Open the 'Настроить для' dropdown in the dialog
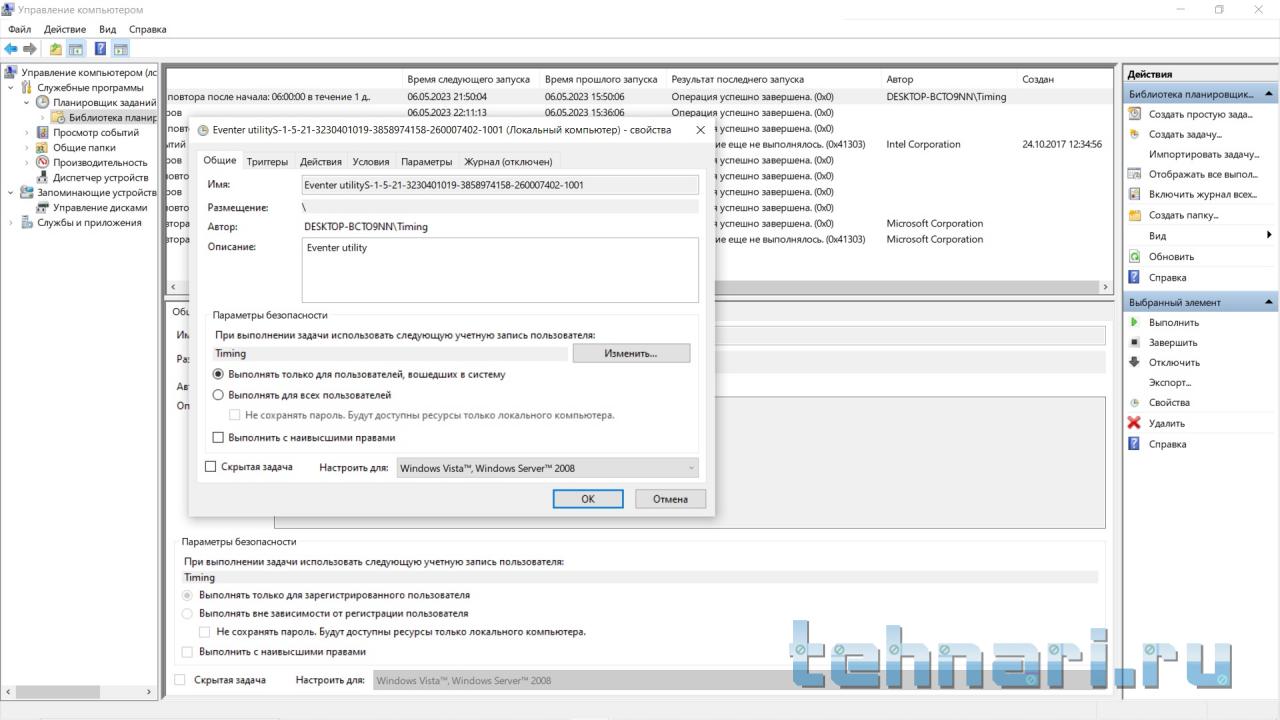The height and width of the screenshot is (720, 1280). (x=547, y=468)
